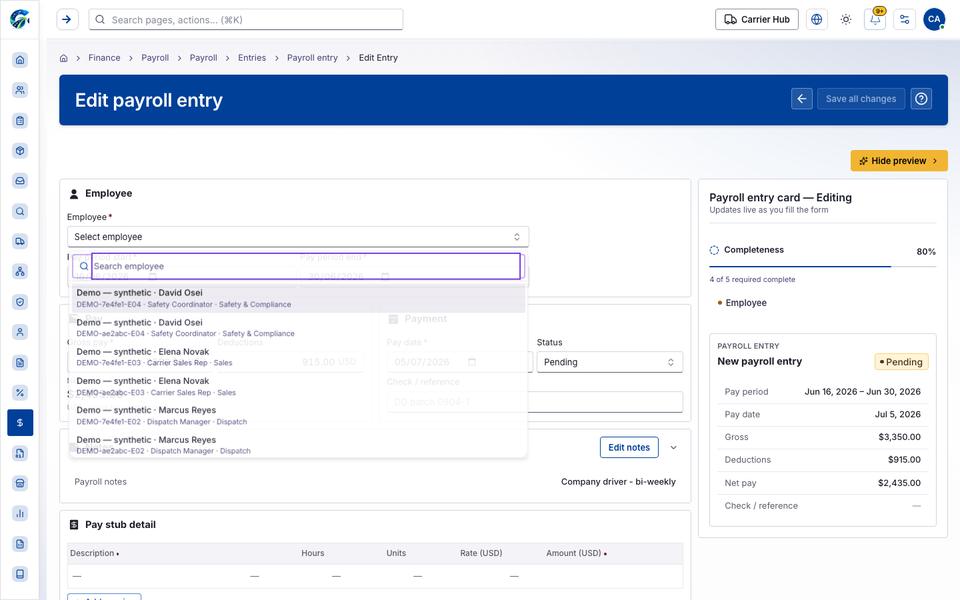Image resolution: width=960 pixels, height=600 pixels.
Task: Open the percent icon in the sidebar
Action: [x=20, y=392]
